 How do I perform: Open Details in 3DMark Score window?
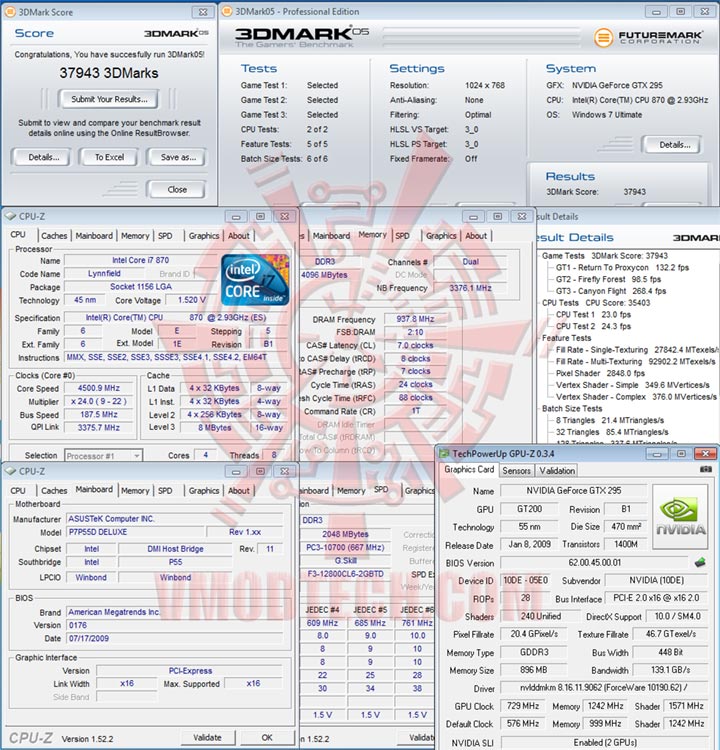click(x=44, y=157)
